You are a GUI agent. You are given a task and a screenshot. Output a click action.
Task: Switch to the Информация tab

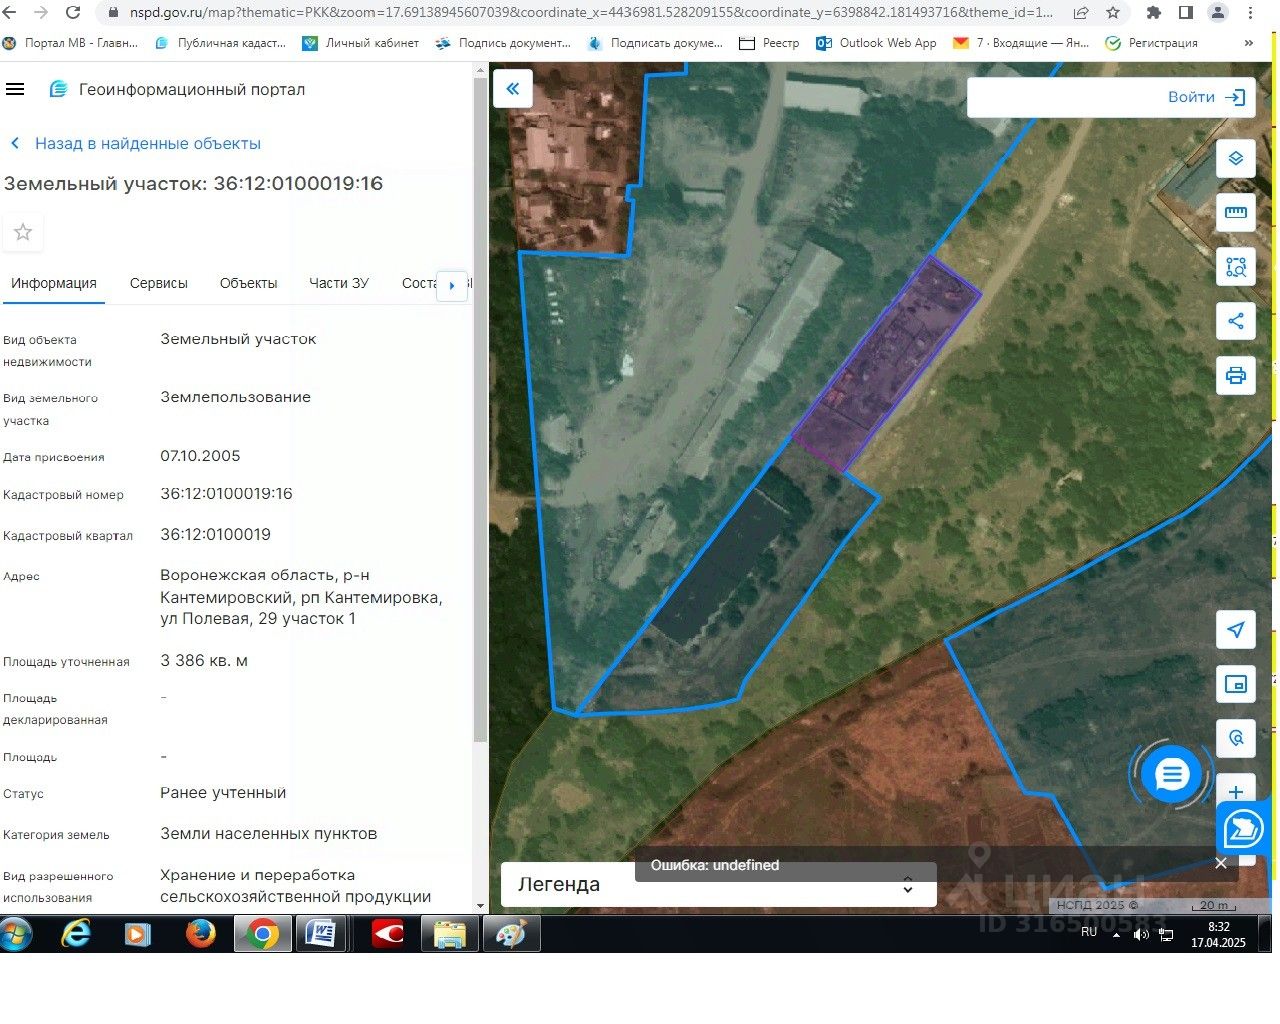[54, 283]
